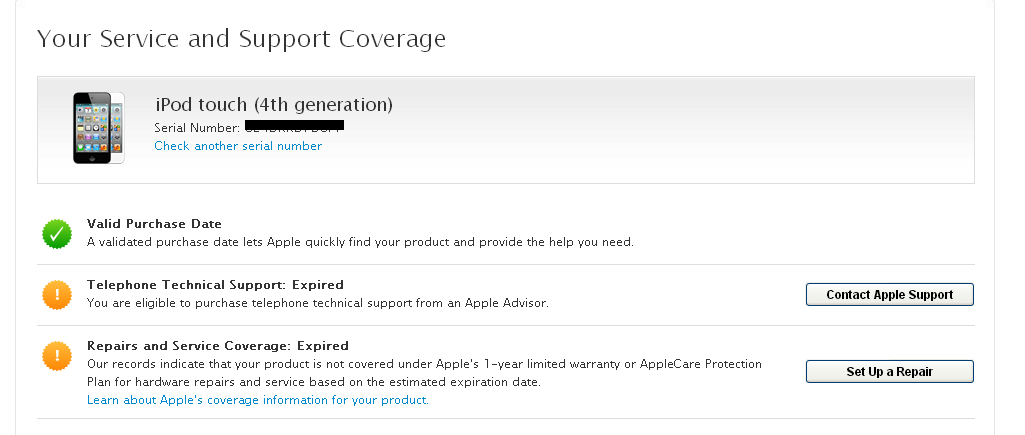The height and width of the screenshot is (435, 1025).
Task: Click the white iPod behind the black one
Action: click(x=119, y=127)
